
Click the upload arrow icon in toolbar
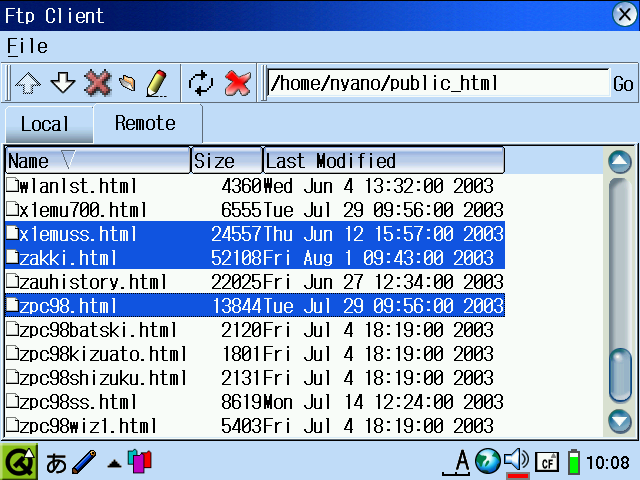coord(29,83)
